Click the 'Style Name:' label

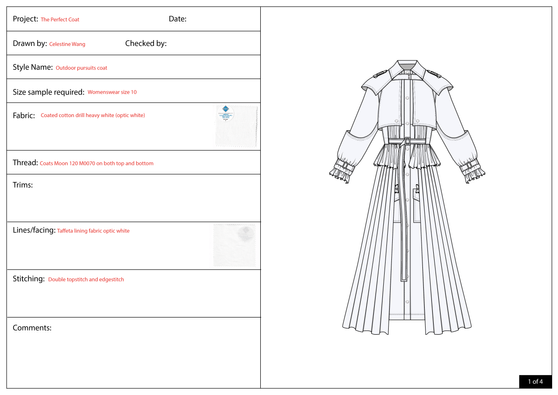point(33,67)
